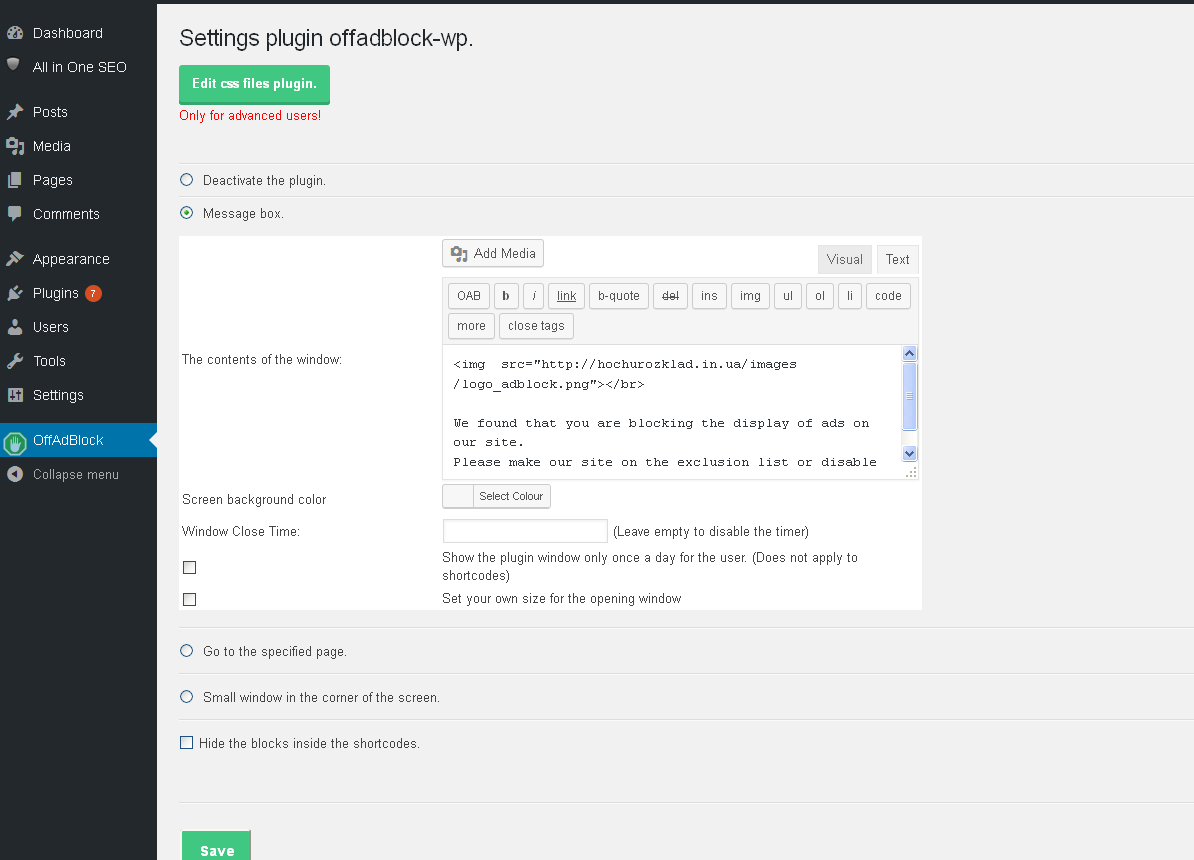Image resolution: width=1194 pixels, height=860 pixels.
Task: Select Go to the specified page option
Action: [187, 651]
